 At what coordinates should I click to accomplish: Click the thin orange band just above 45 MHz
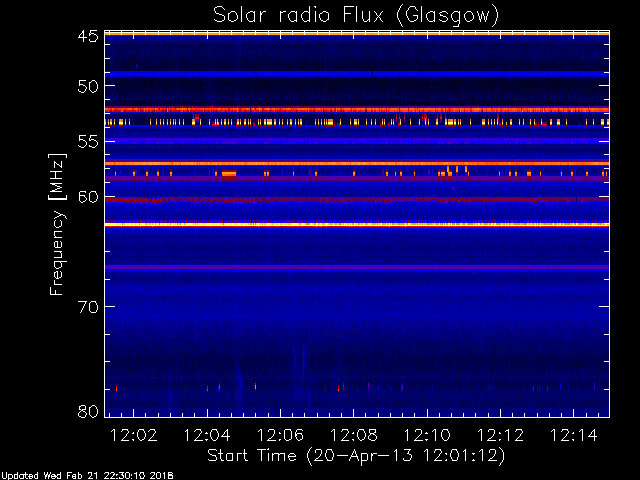(357, 34)
